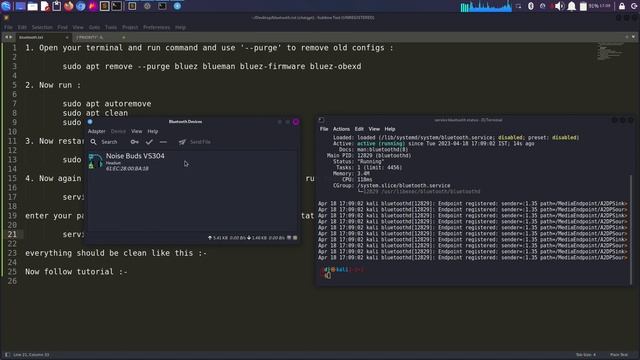Open the View menu in the terminal window
The image size is (640, 360).
coord(374,129)
